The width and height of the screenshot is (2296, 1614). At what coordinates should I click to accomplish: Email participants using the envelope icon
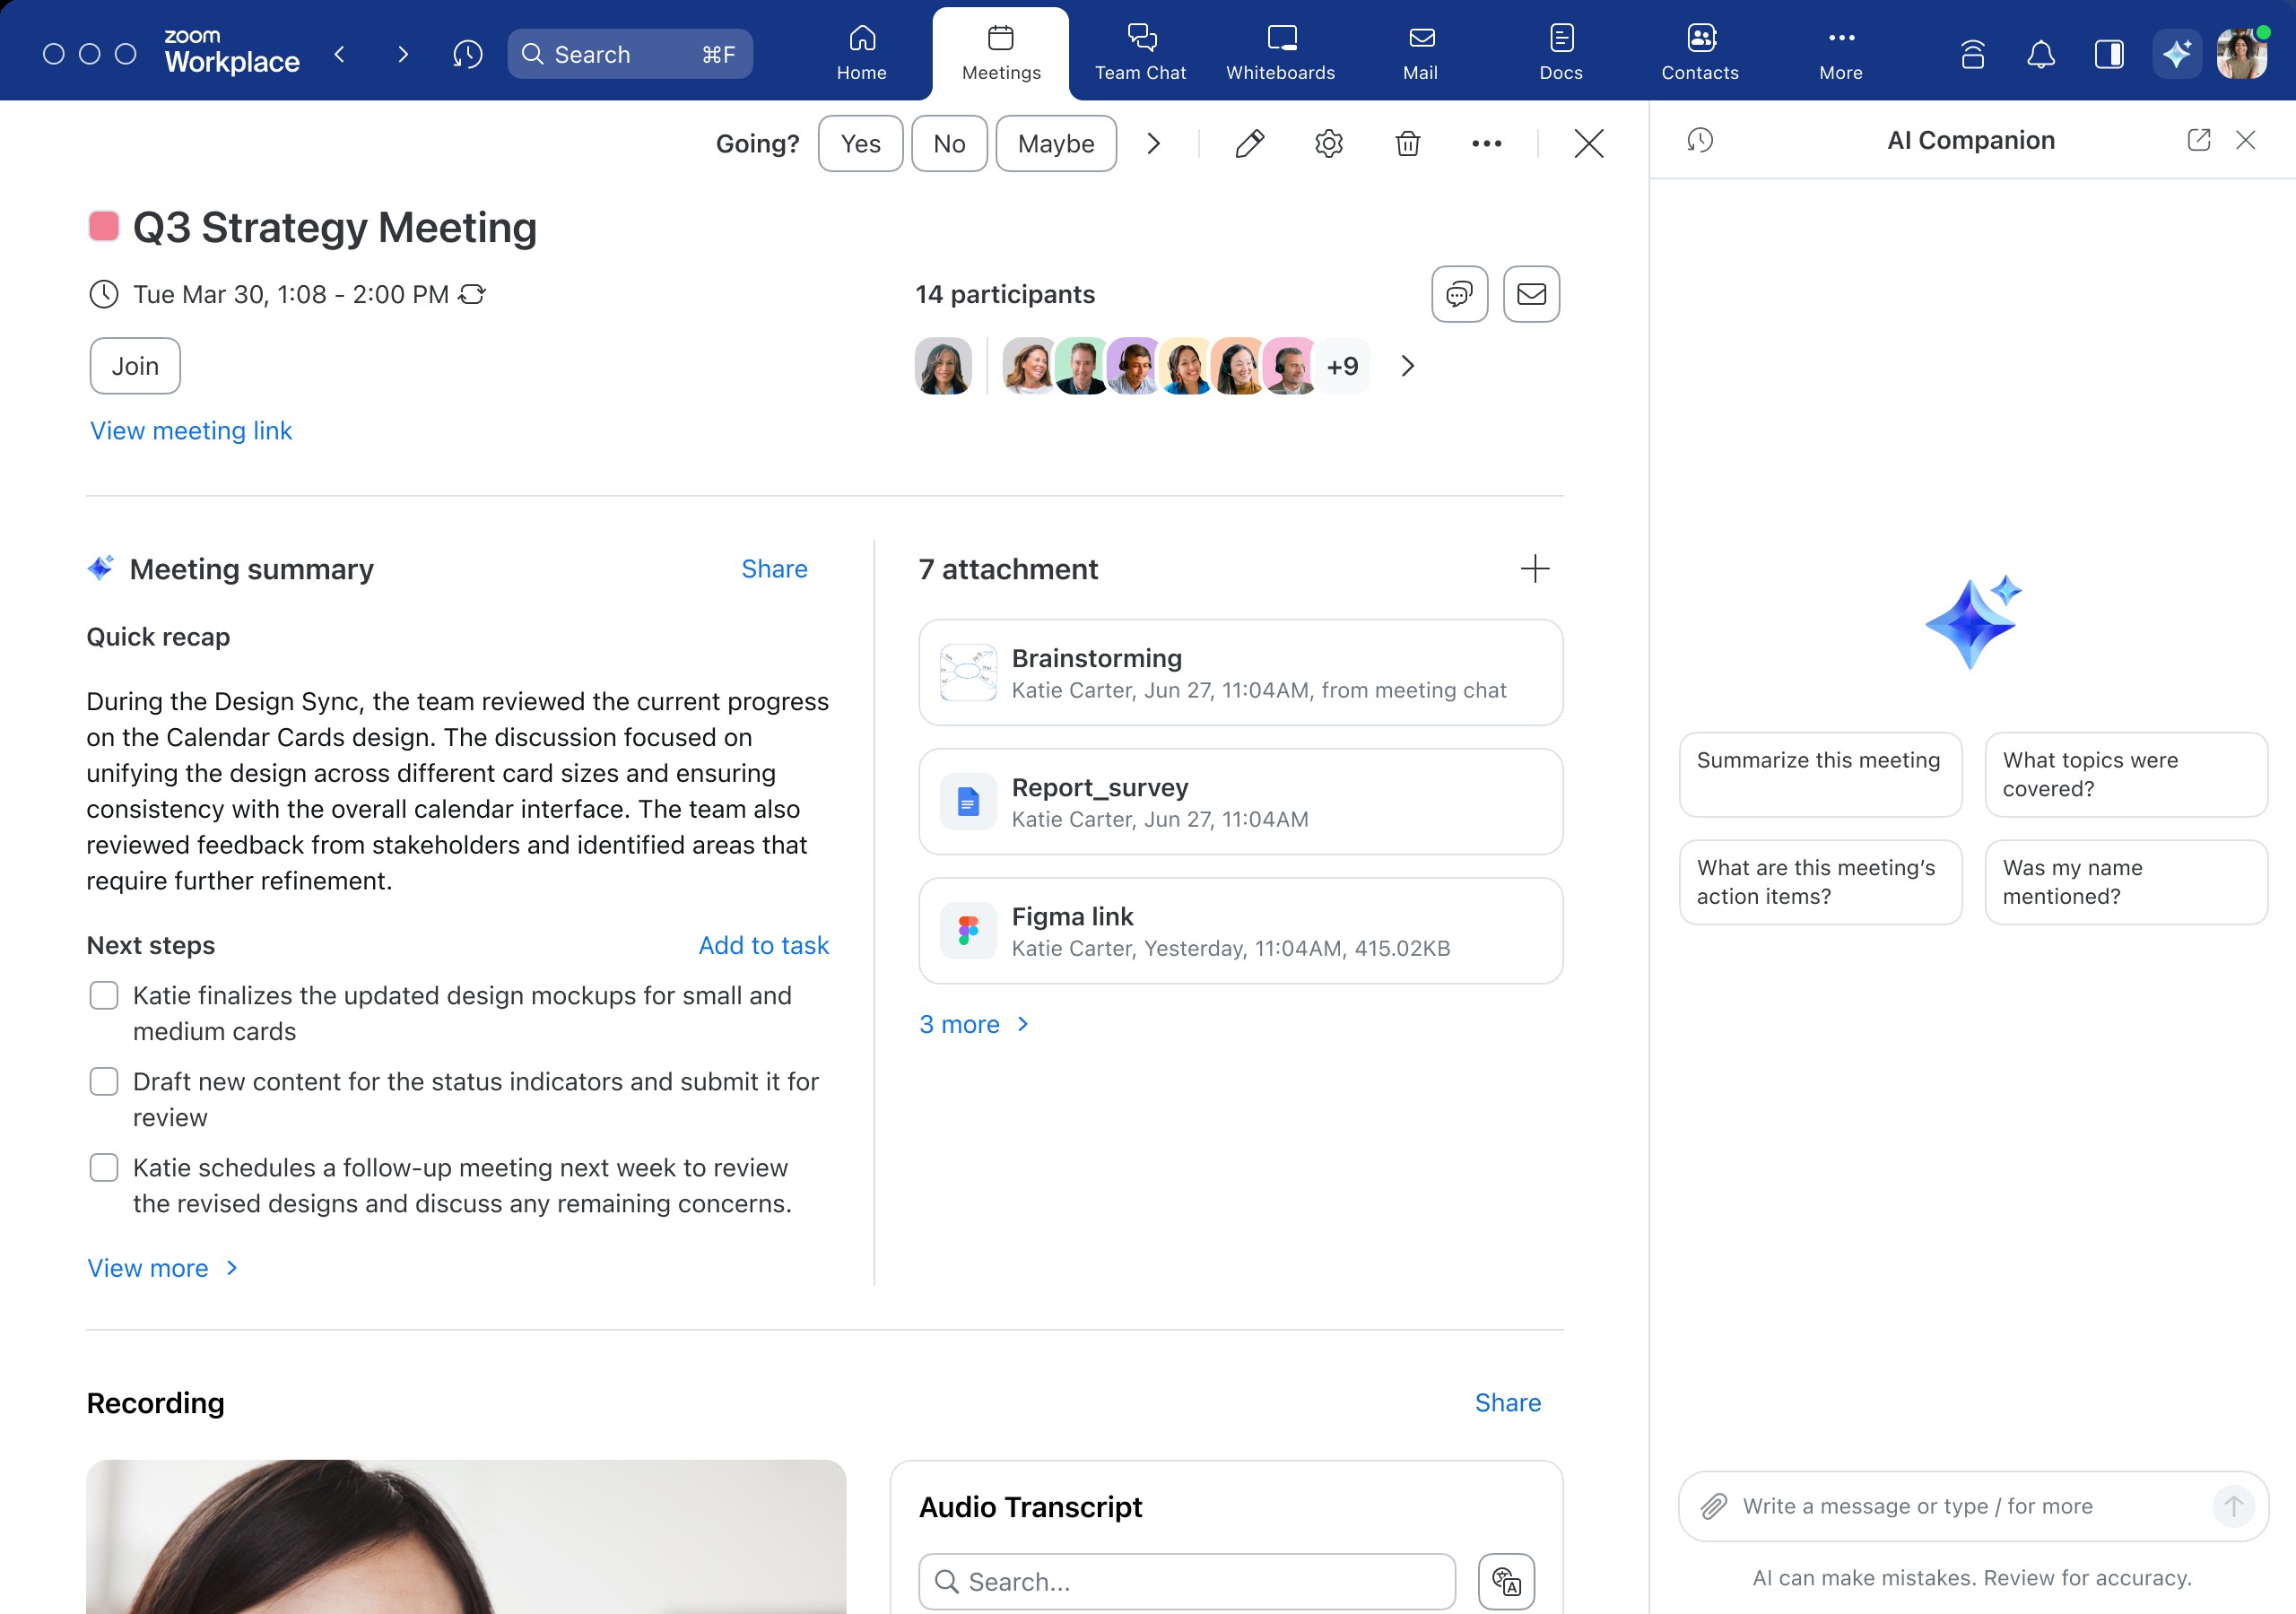1530,294
